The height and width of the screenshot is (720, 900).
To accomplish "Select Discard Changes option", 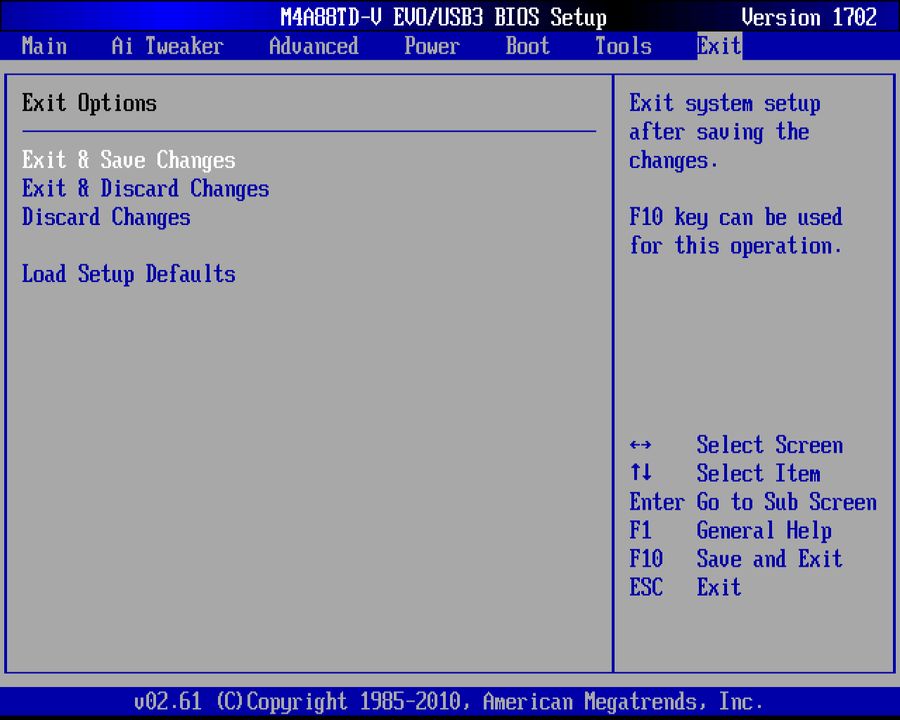I will coord(106,218).
